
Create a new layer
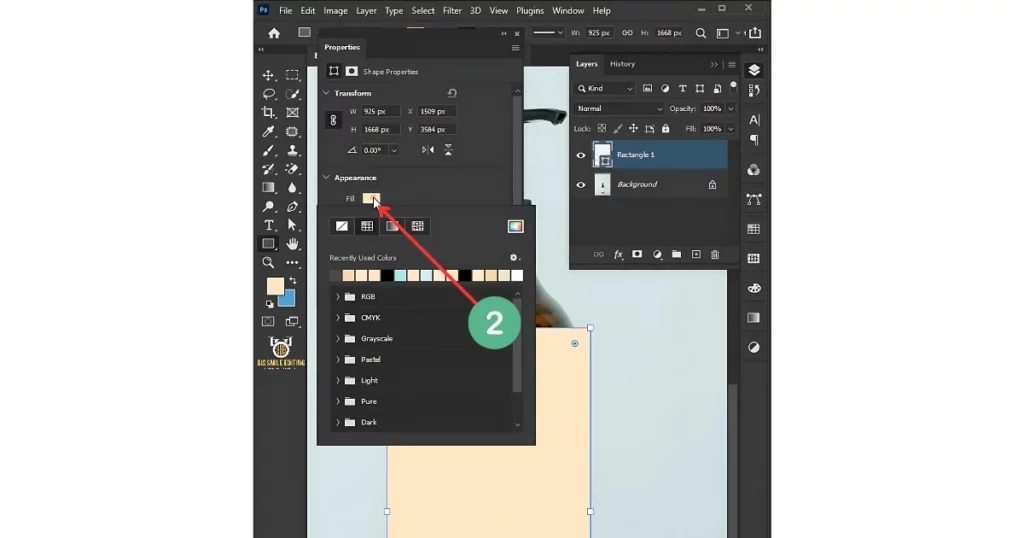pos(696,255)
